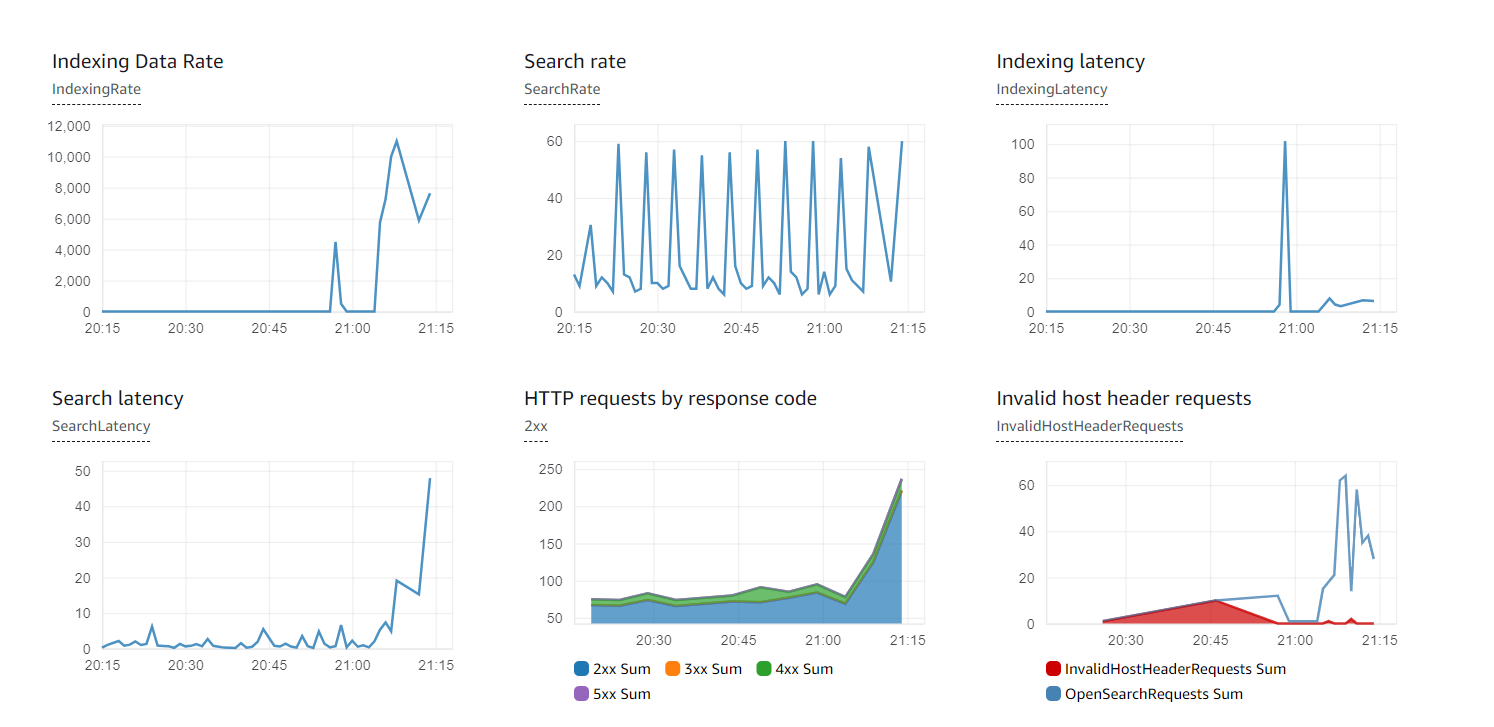1494x727 pixels.
Task: Select the Search rate title
Action: click(x=575, y=61)
